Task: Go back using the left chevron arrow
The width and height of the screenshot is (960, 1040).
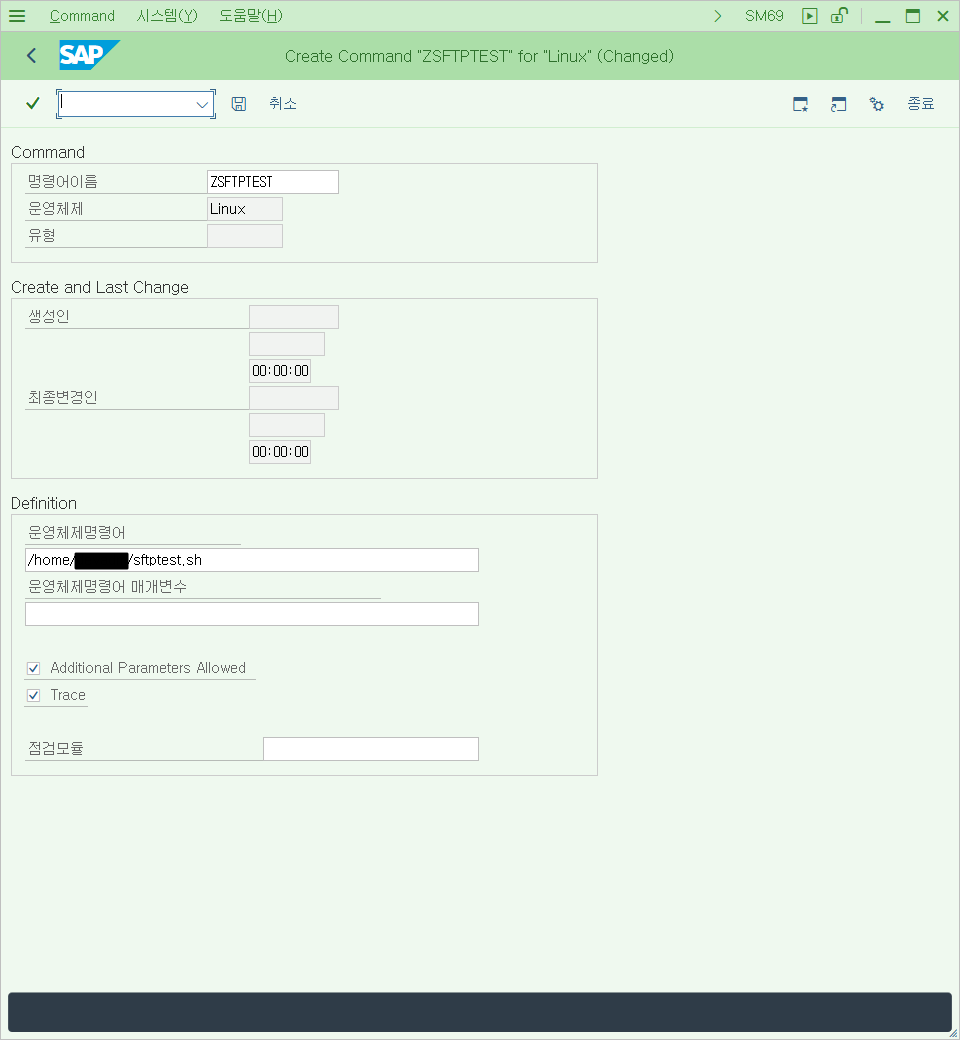Action: coord(31,56)
